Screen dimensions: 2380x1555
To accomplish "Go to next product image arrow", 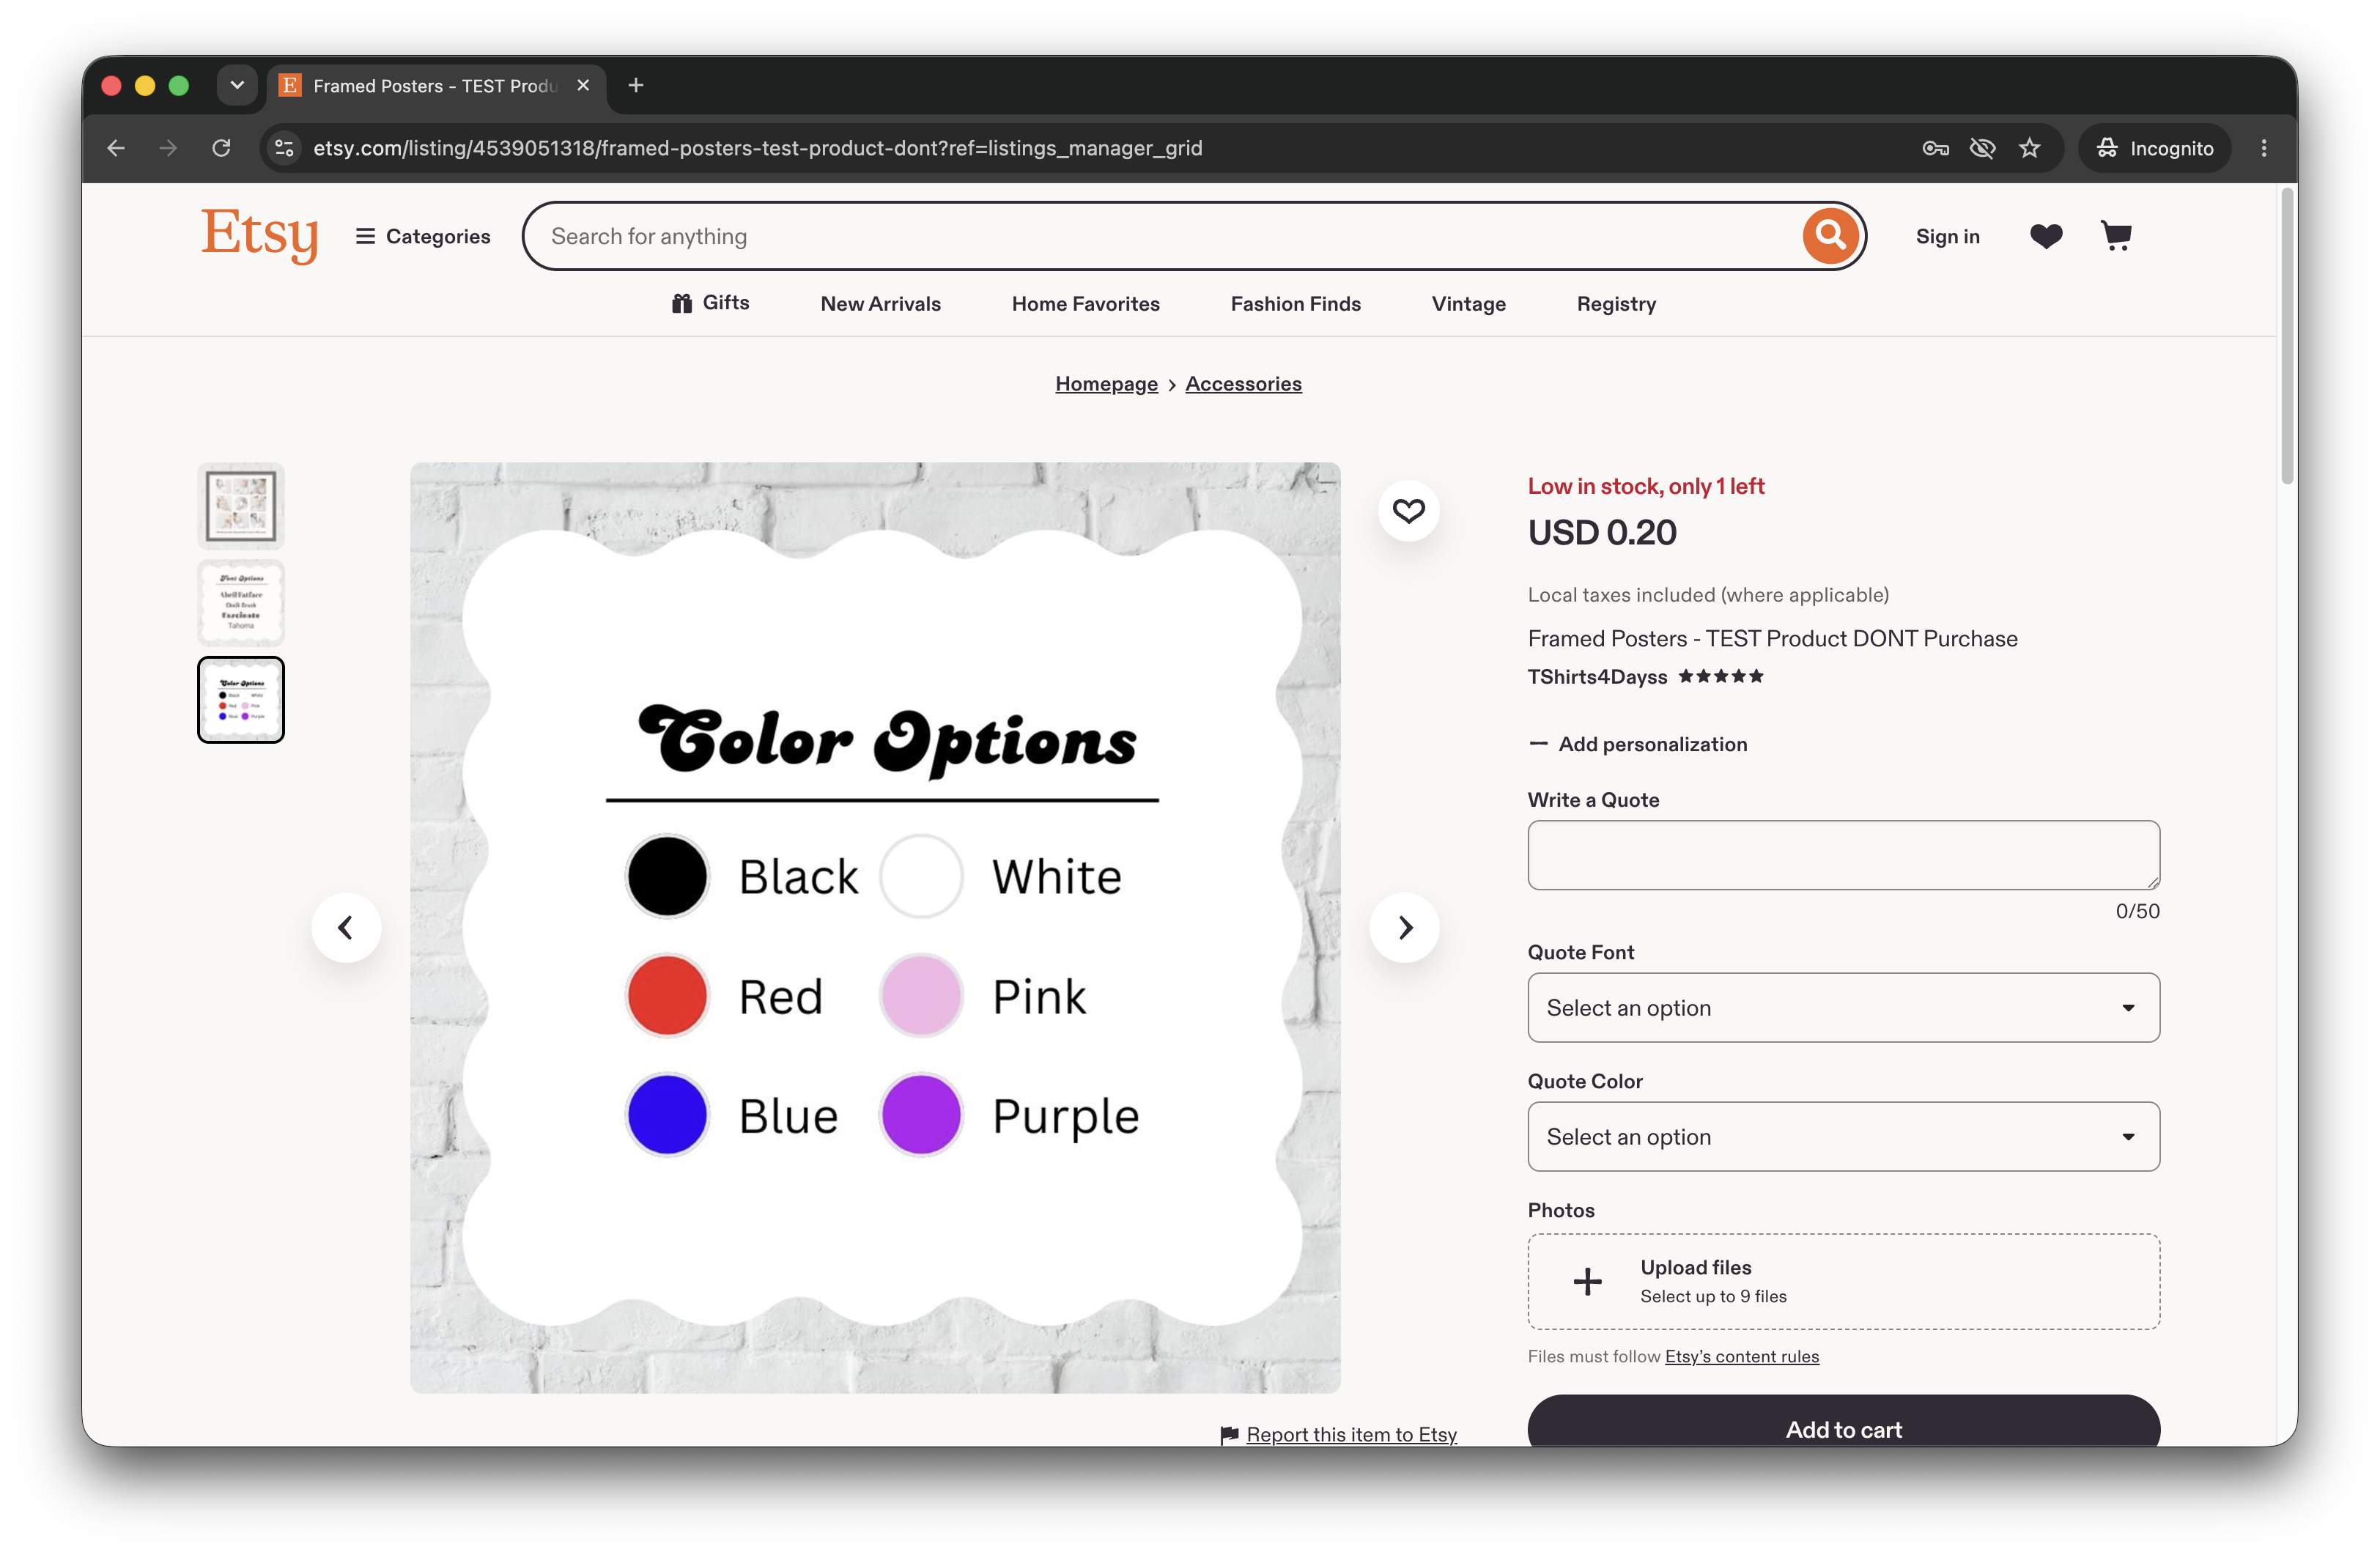I will 1405,927.
